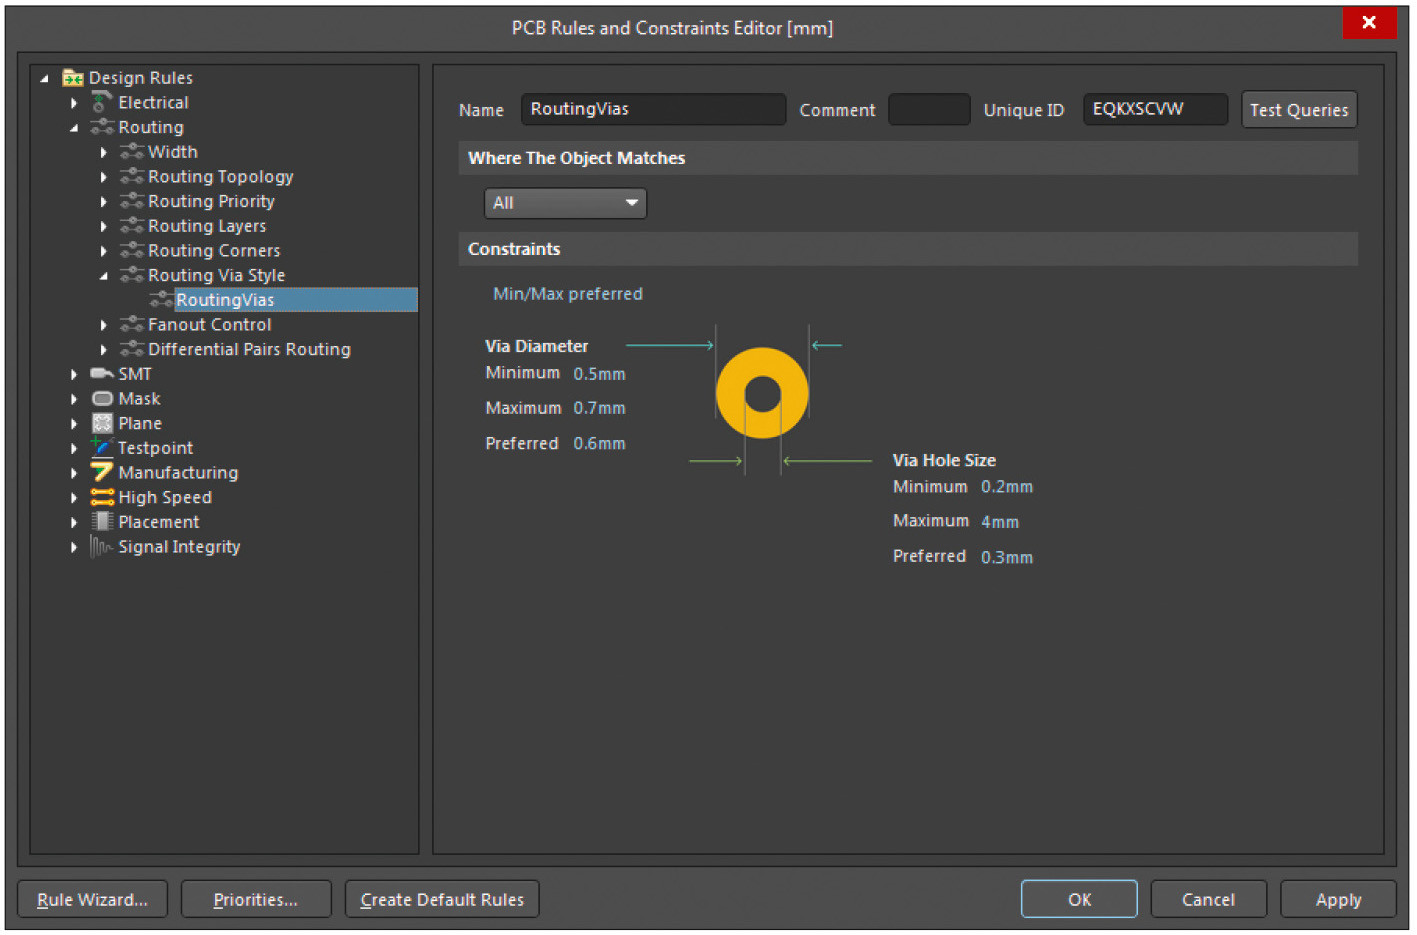Click the Comment input field

click(929, 110)
